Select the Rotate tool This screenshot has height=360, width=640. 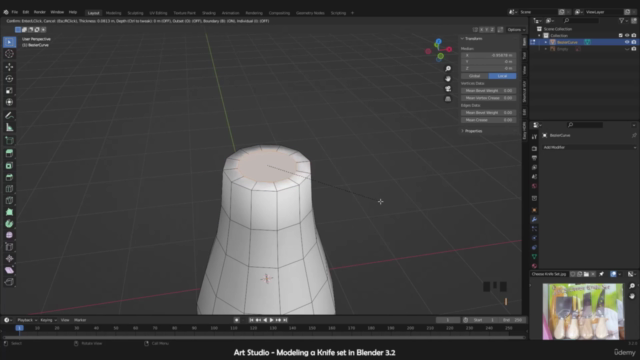(x=9, y=79)
